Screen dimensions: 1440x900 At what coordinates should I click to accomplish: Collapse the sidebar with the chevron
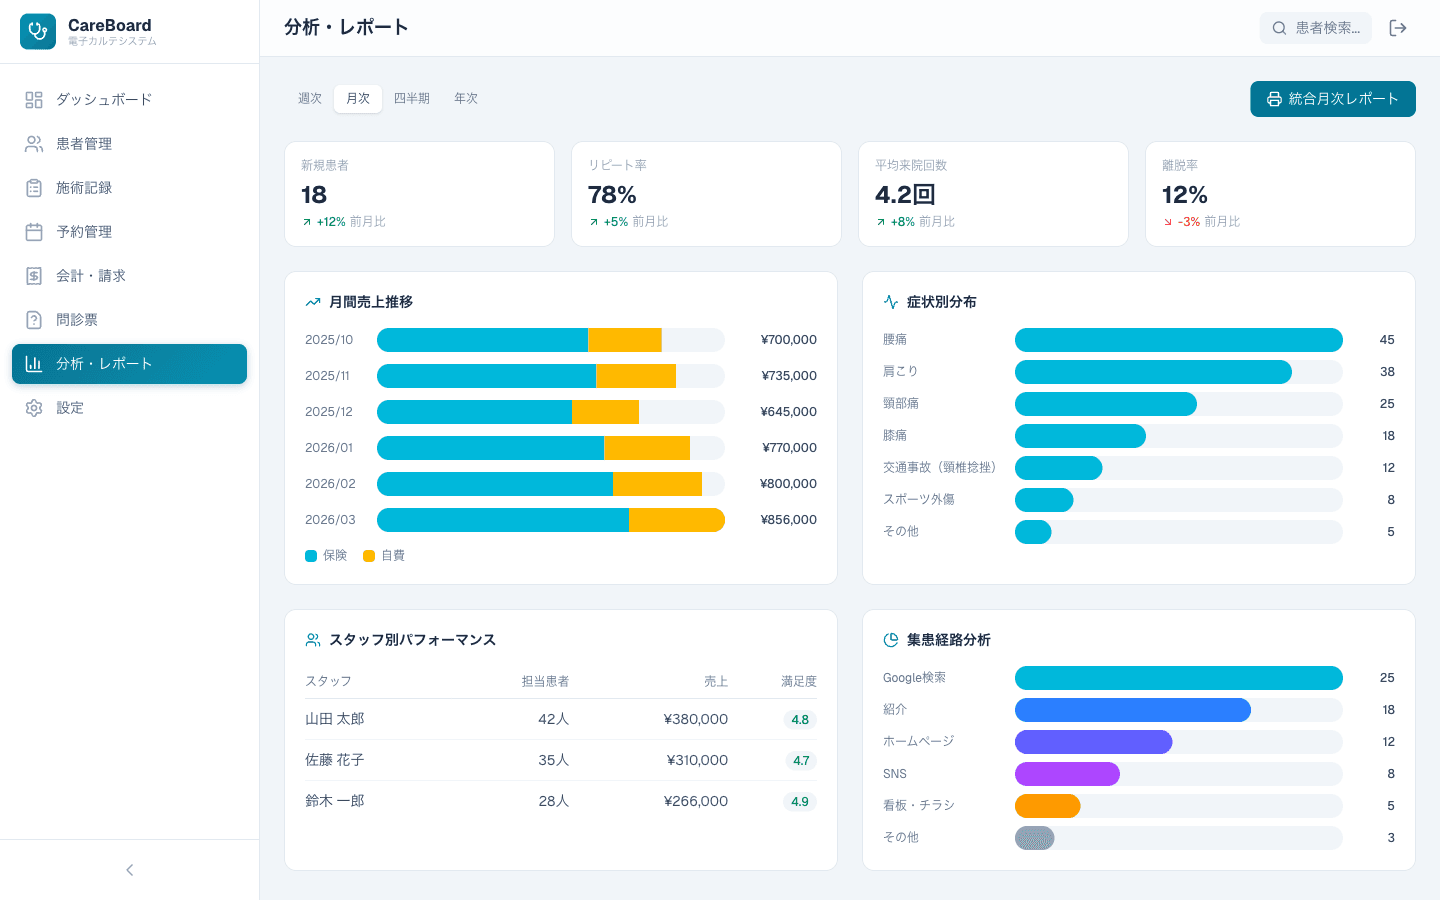(x=129, y=870)
